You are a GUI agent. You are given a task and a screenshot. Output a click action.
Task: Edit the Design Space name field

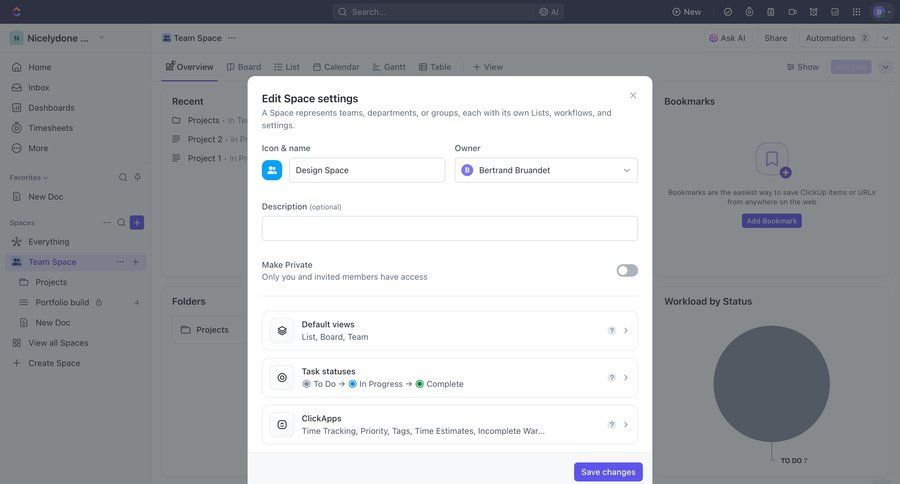(x=367, y=170)
